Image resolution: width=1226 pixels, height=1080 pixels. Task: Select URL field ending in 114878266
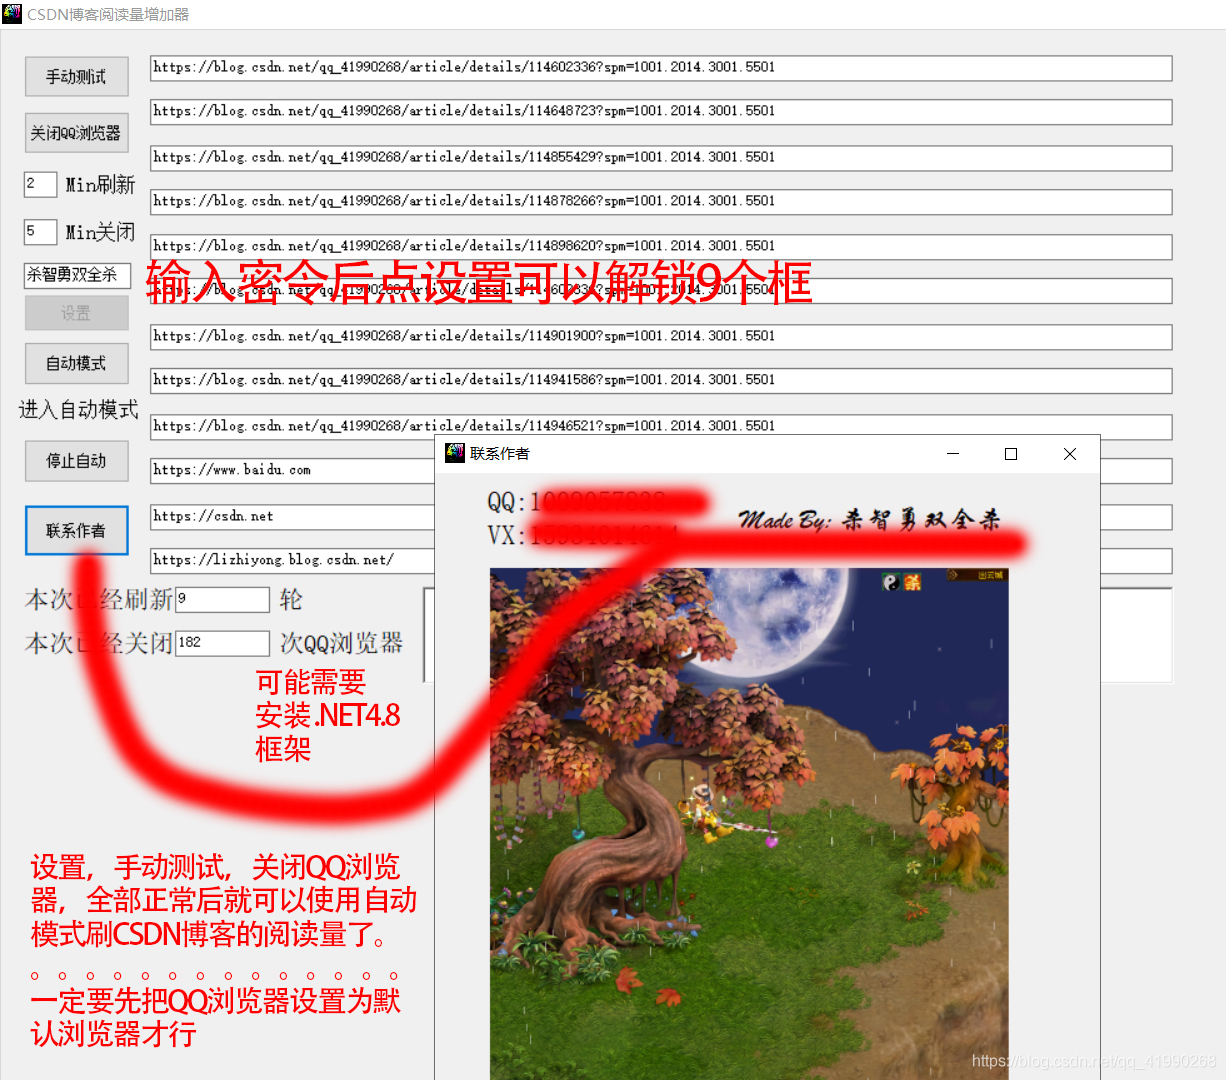coord(661,202)
